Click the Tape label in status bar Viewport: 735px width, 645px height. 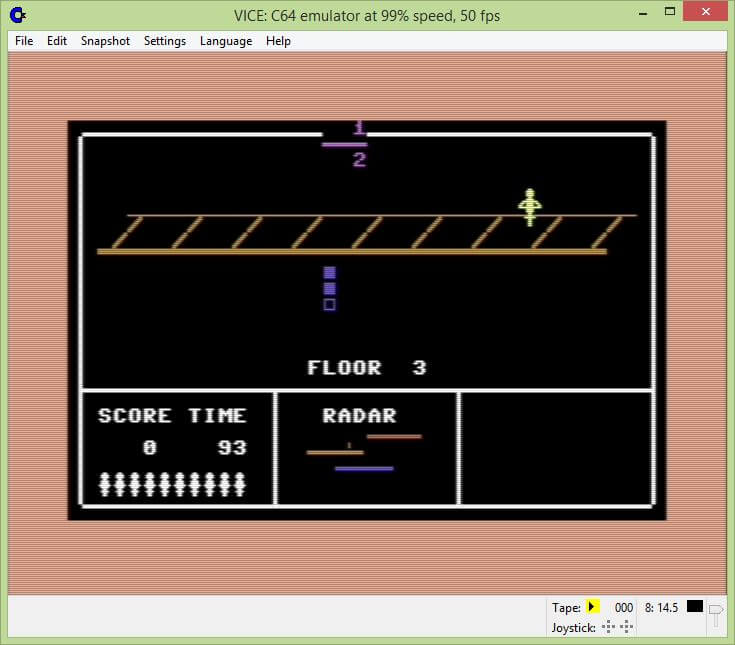[x=566, y=608]
